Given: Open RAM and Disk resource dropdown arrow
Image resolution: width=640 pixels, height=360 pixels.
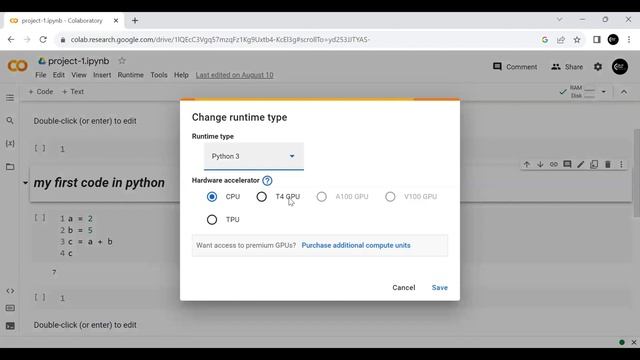Looking at the screenshot, I should pyautogui.click(x=604, y=92).
